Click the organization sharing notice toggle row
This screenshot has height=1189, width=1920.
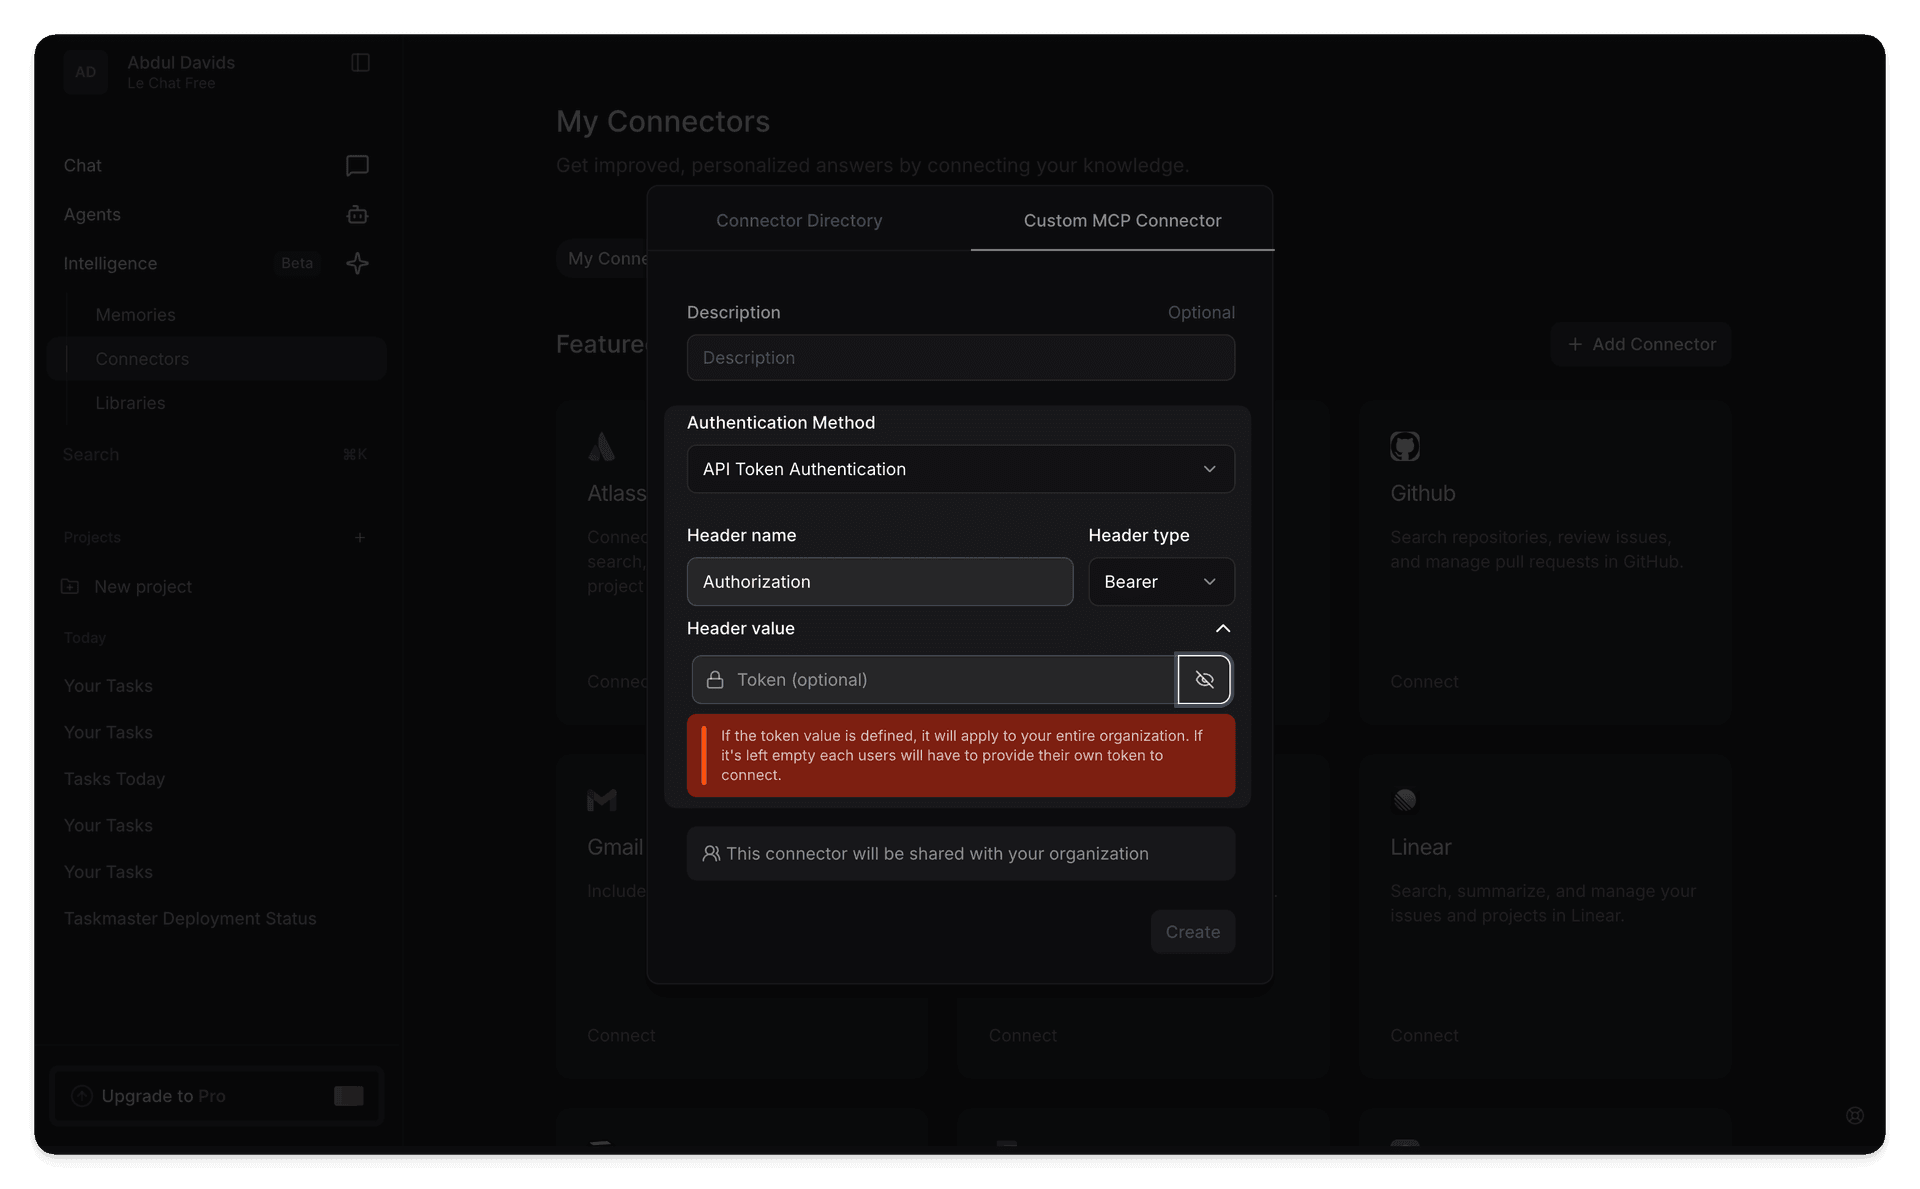coord(960,853)
